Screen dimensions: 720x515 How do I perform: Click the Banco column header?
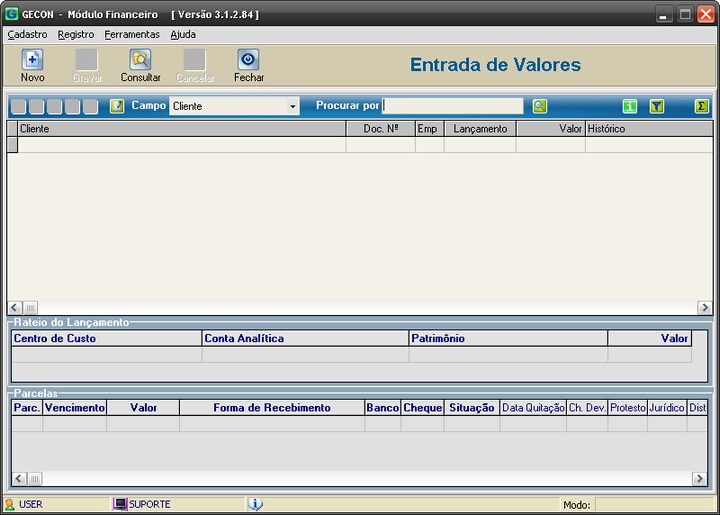pos(383,408)
